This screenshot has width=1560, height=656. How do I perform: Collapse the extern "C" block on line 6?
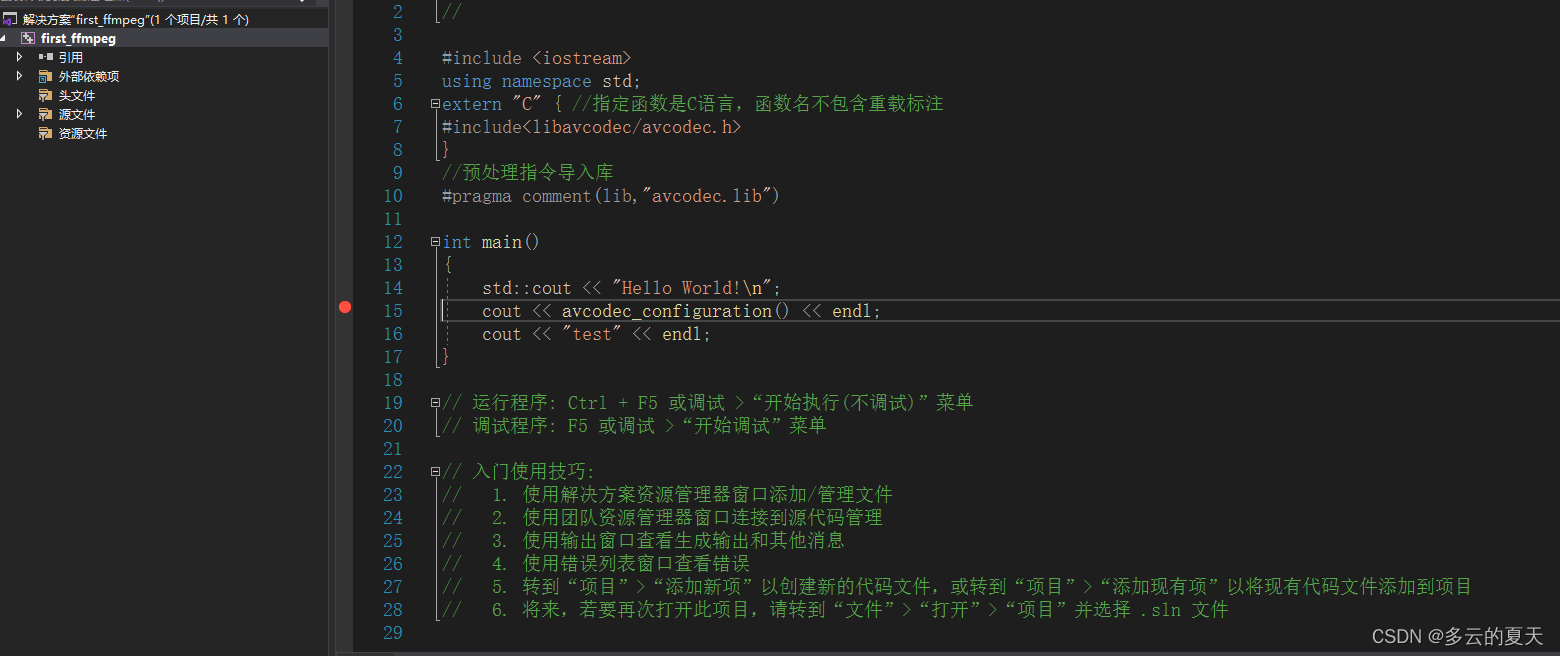[x=435, y=104]
